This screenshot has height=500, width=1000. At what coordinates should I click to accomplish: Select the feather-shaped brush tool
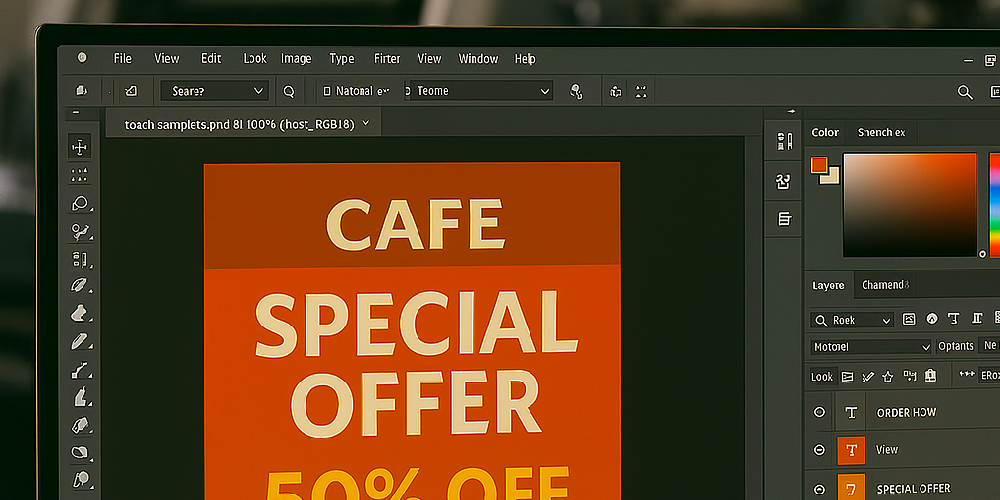coord(78,286)
